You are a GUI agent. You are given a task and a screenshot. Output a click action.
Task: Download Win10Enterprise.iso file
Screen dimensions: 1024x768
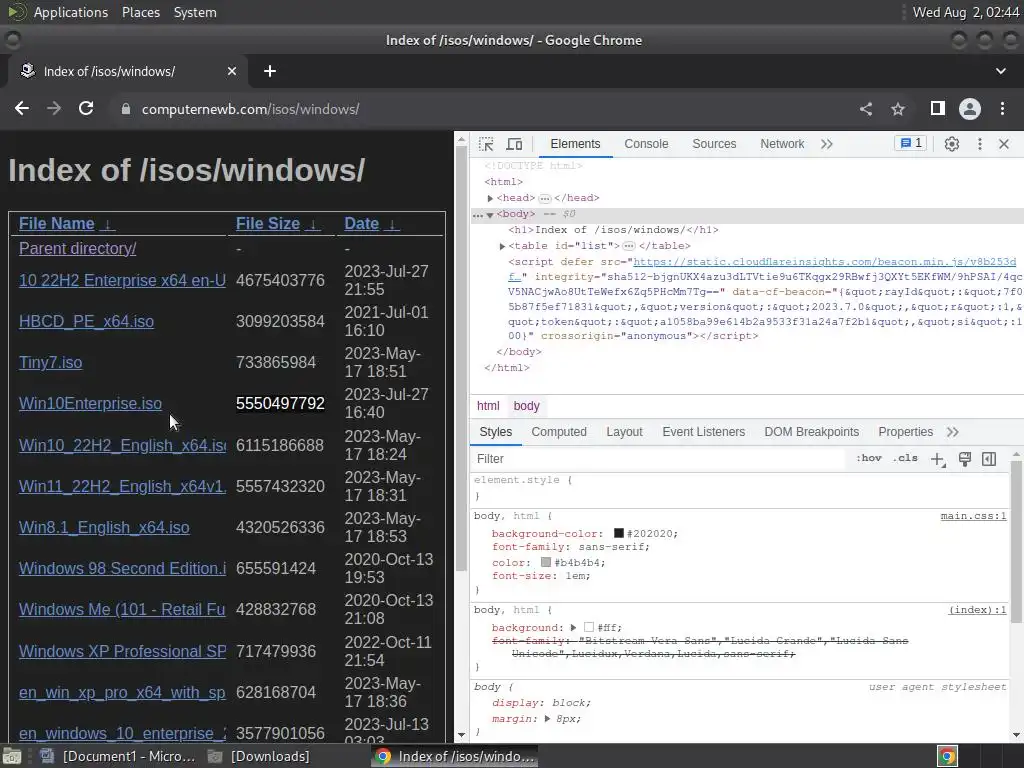(90, 404)
